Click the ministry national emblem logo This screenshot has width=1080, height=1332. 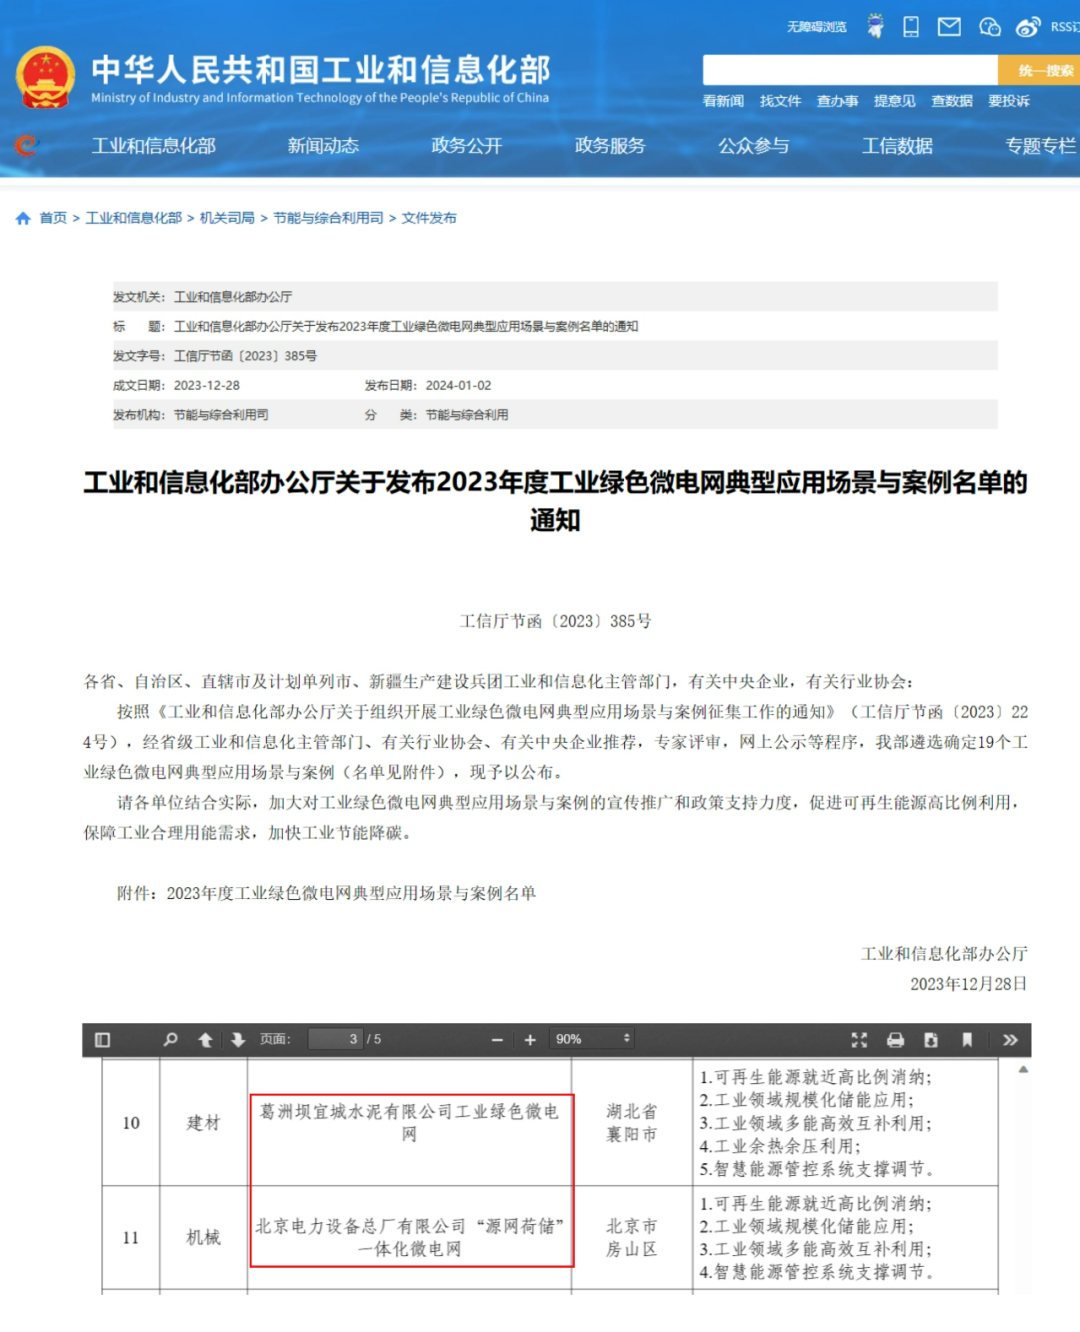[45, 77]
